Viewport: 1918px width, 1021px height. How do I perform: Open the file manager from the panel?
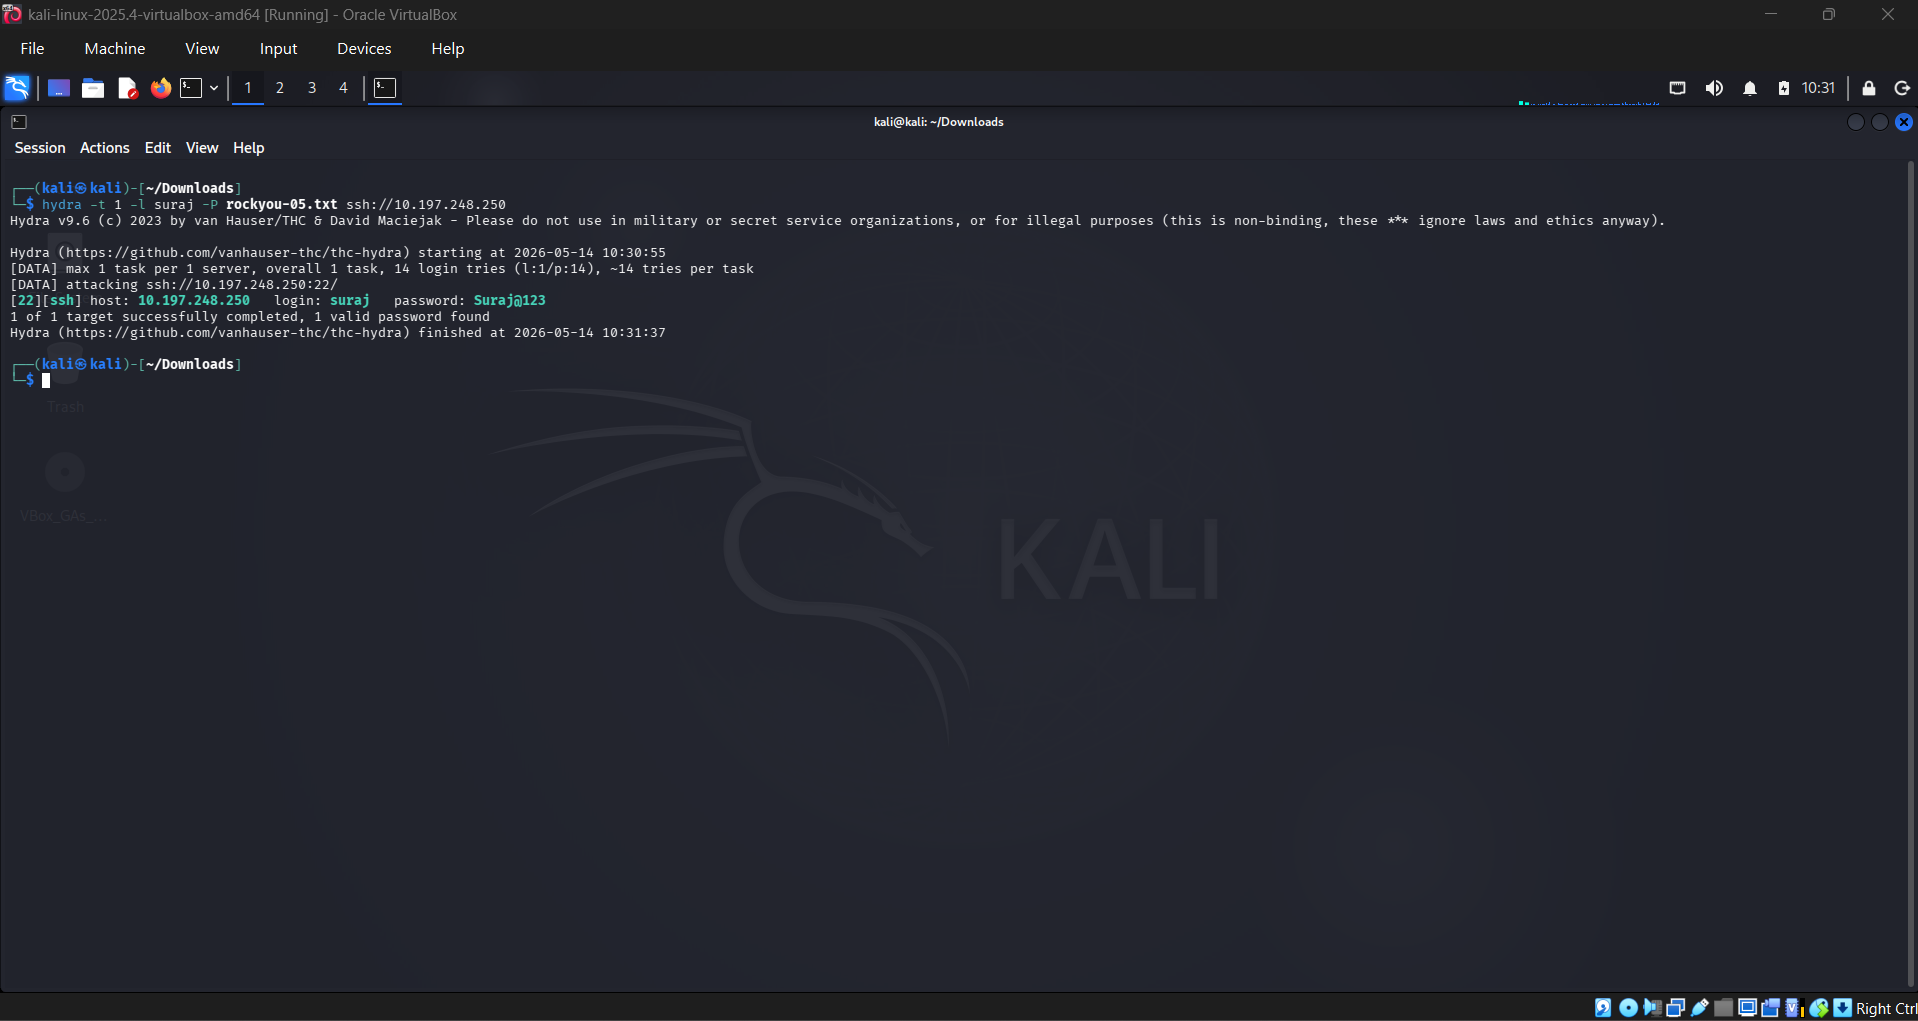[93, 88]
